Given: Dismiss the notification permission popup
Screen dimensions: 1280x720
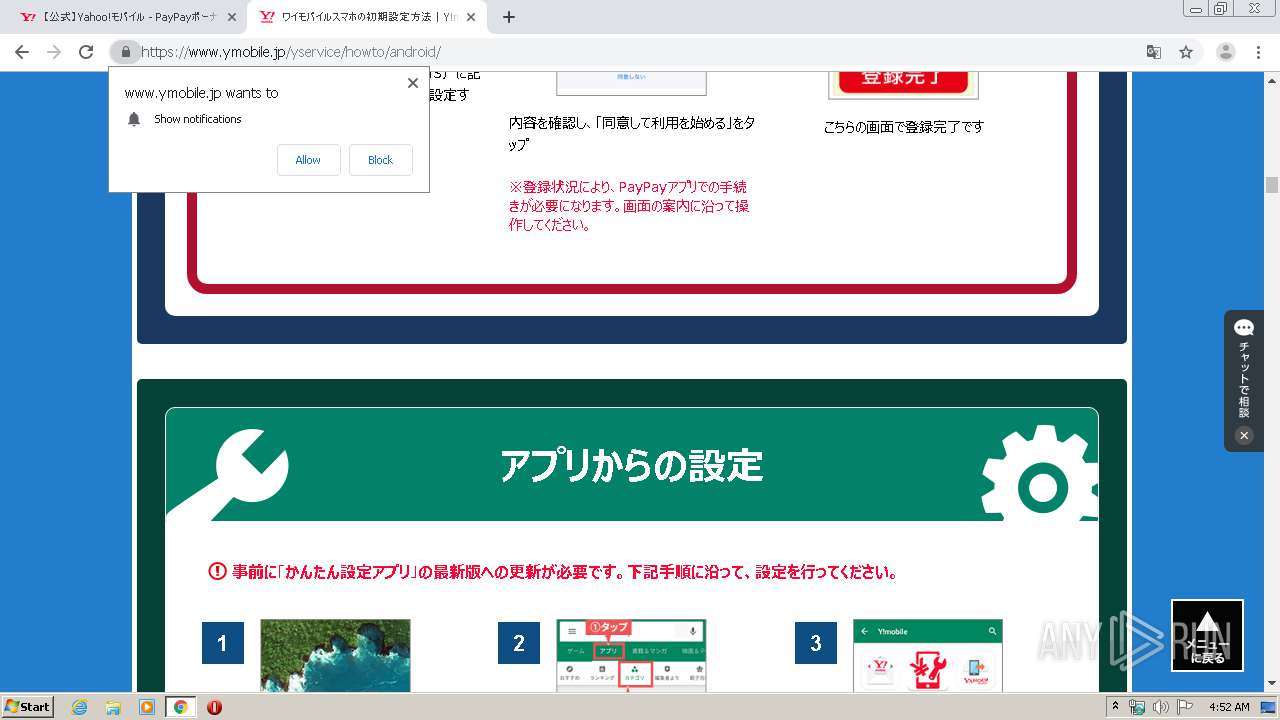Looking at the screenshot, I should point(413,83).
